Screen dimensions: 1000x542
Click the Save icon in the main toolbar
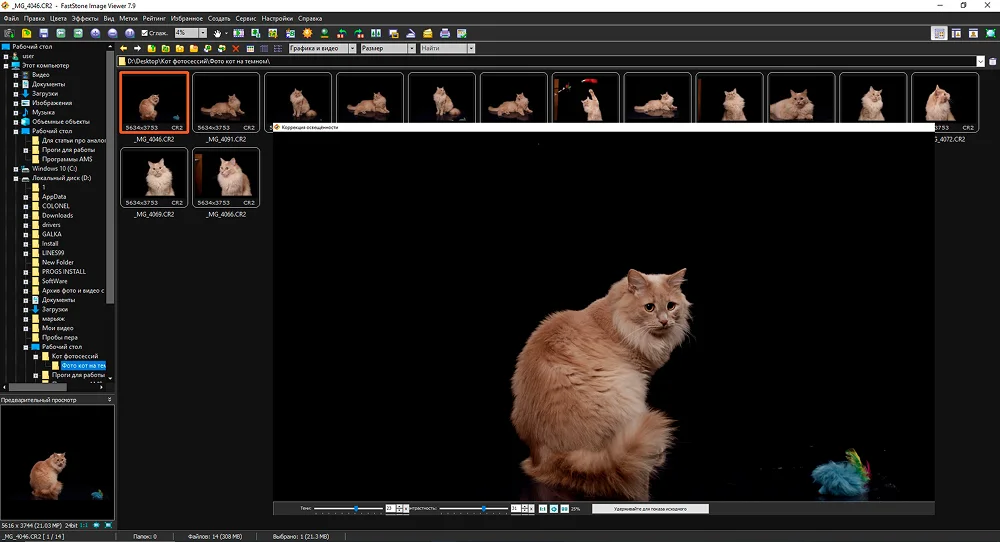point(43,33)
